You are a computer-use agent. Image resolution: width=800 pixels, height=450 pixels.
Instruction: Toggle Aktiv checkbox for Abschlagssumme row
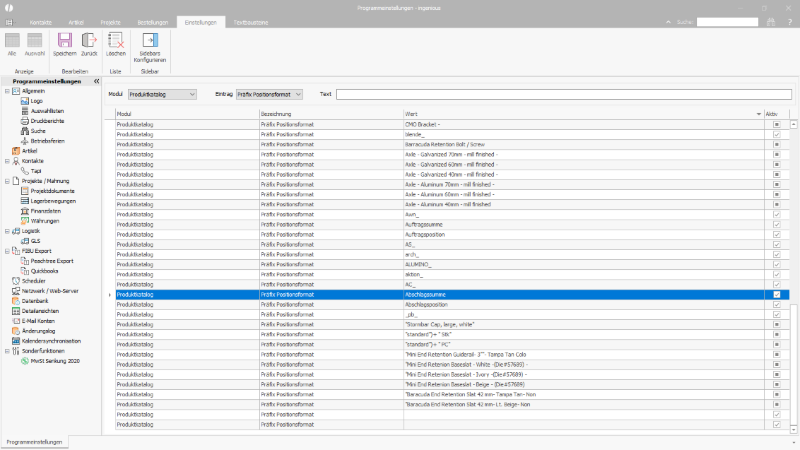[x=777, y=294]
